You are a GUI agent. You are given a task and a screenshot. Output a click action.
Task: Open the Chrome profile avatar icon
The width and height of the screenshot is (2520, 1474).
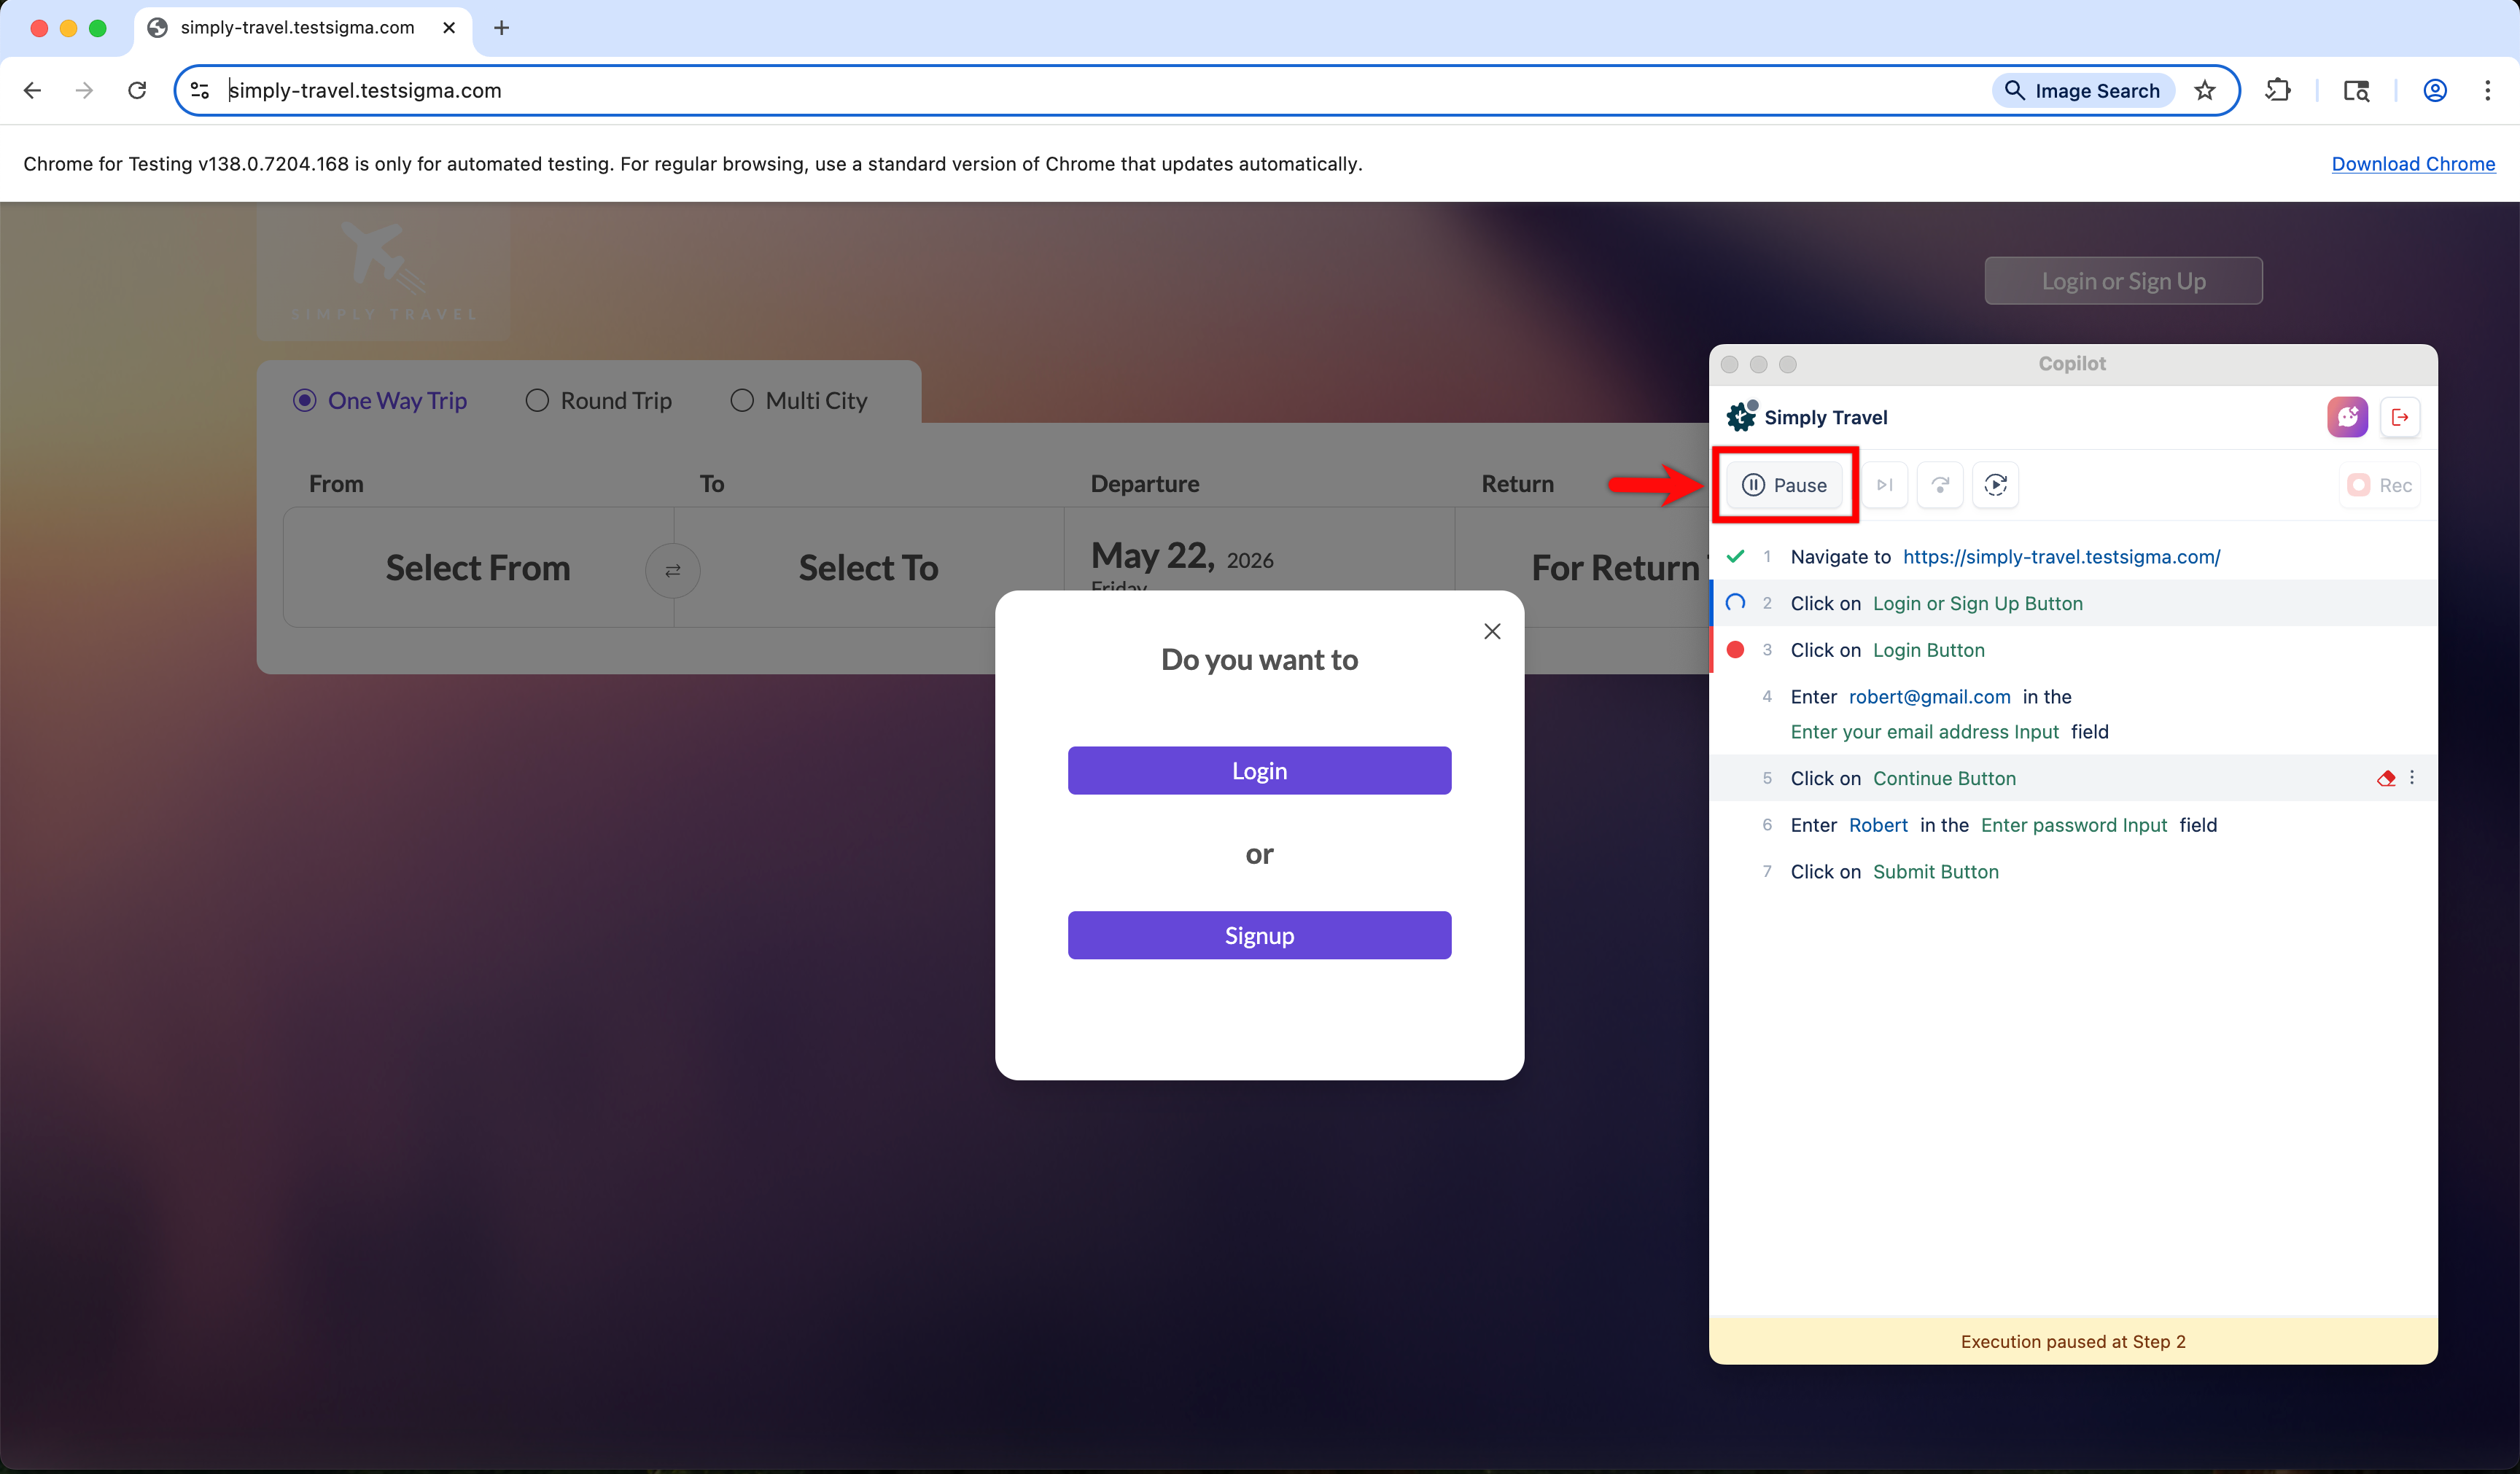tap(2435, 91)
